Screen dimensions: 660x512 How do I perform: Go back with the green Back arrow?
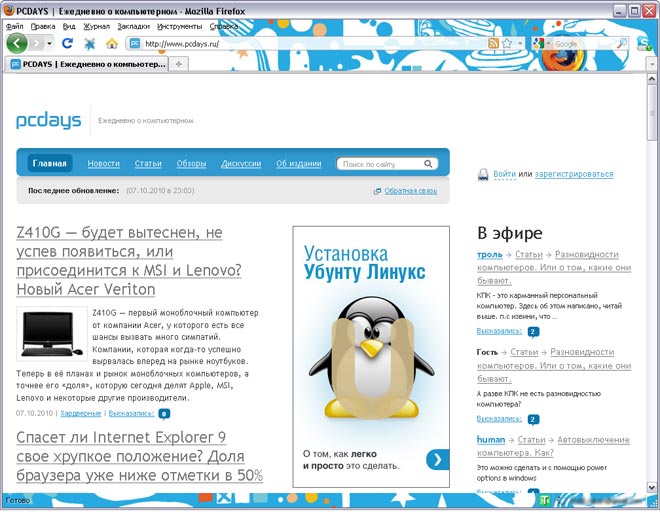[17, 43]
